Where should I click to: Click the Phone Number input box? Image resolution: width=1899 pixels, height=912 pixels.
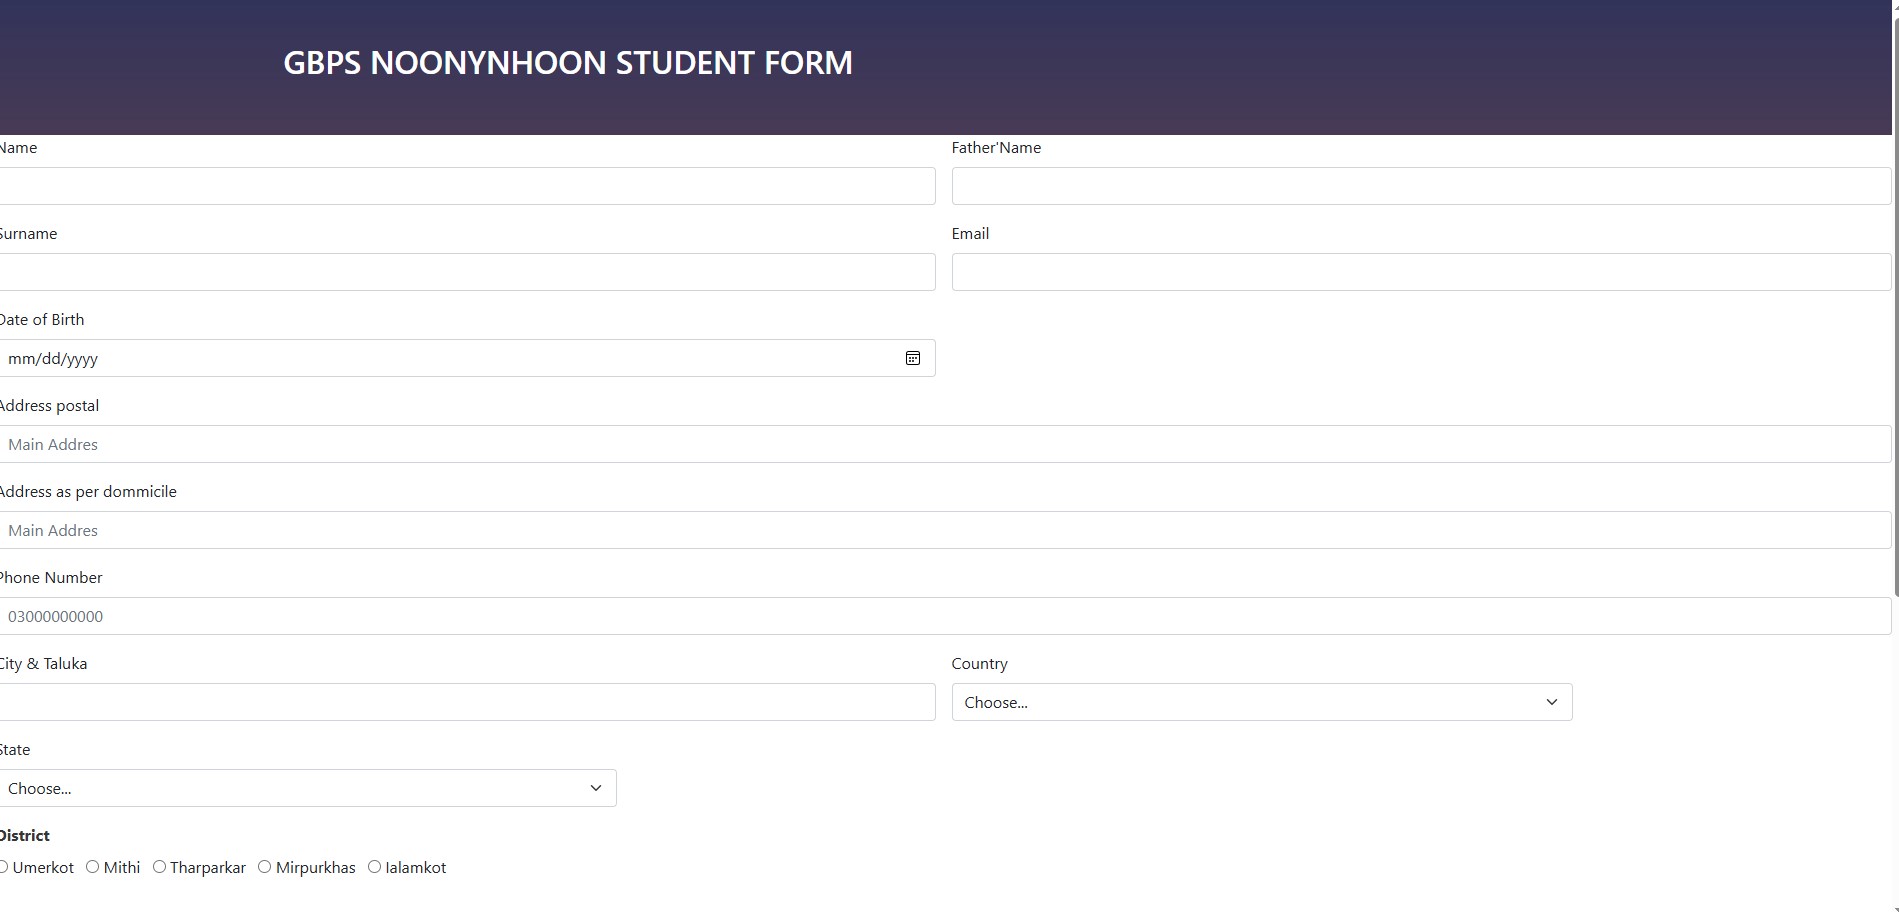(x=944, y=616)
